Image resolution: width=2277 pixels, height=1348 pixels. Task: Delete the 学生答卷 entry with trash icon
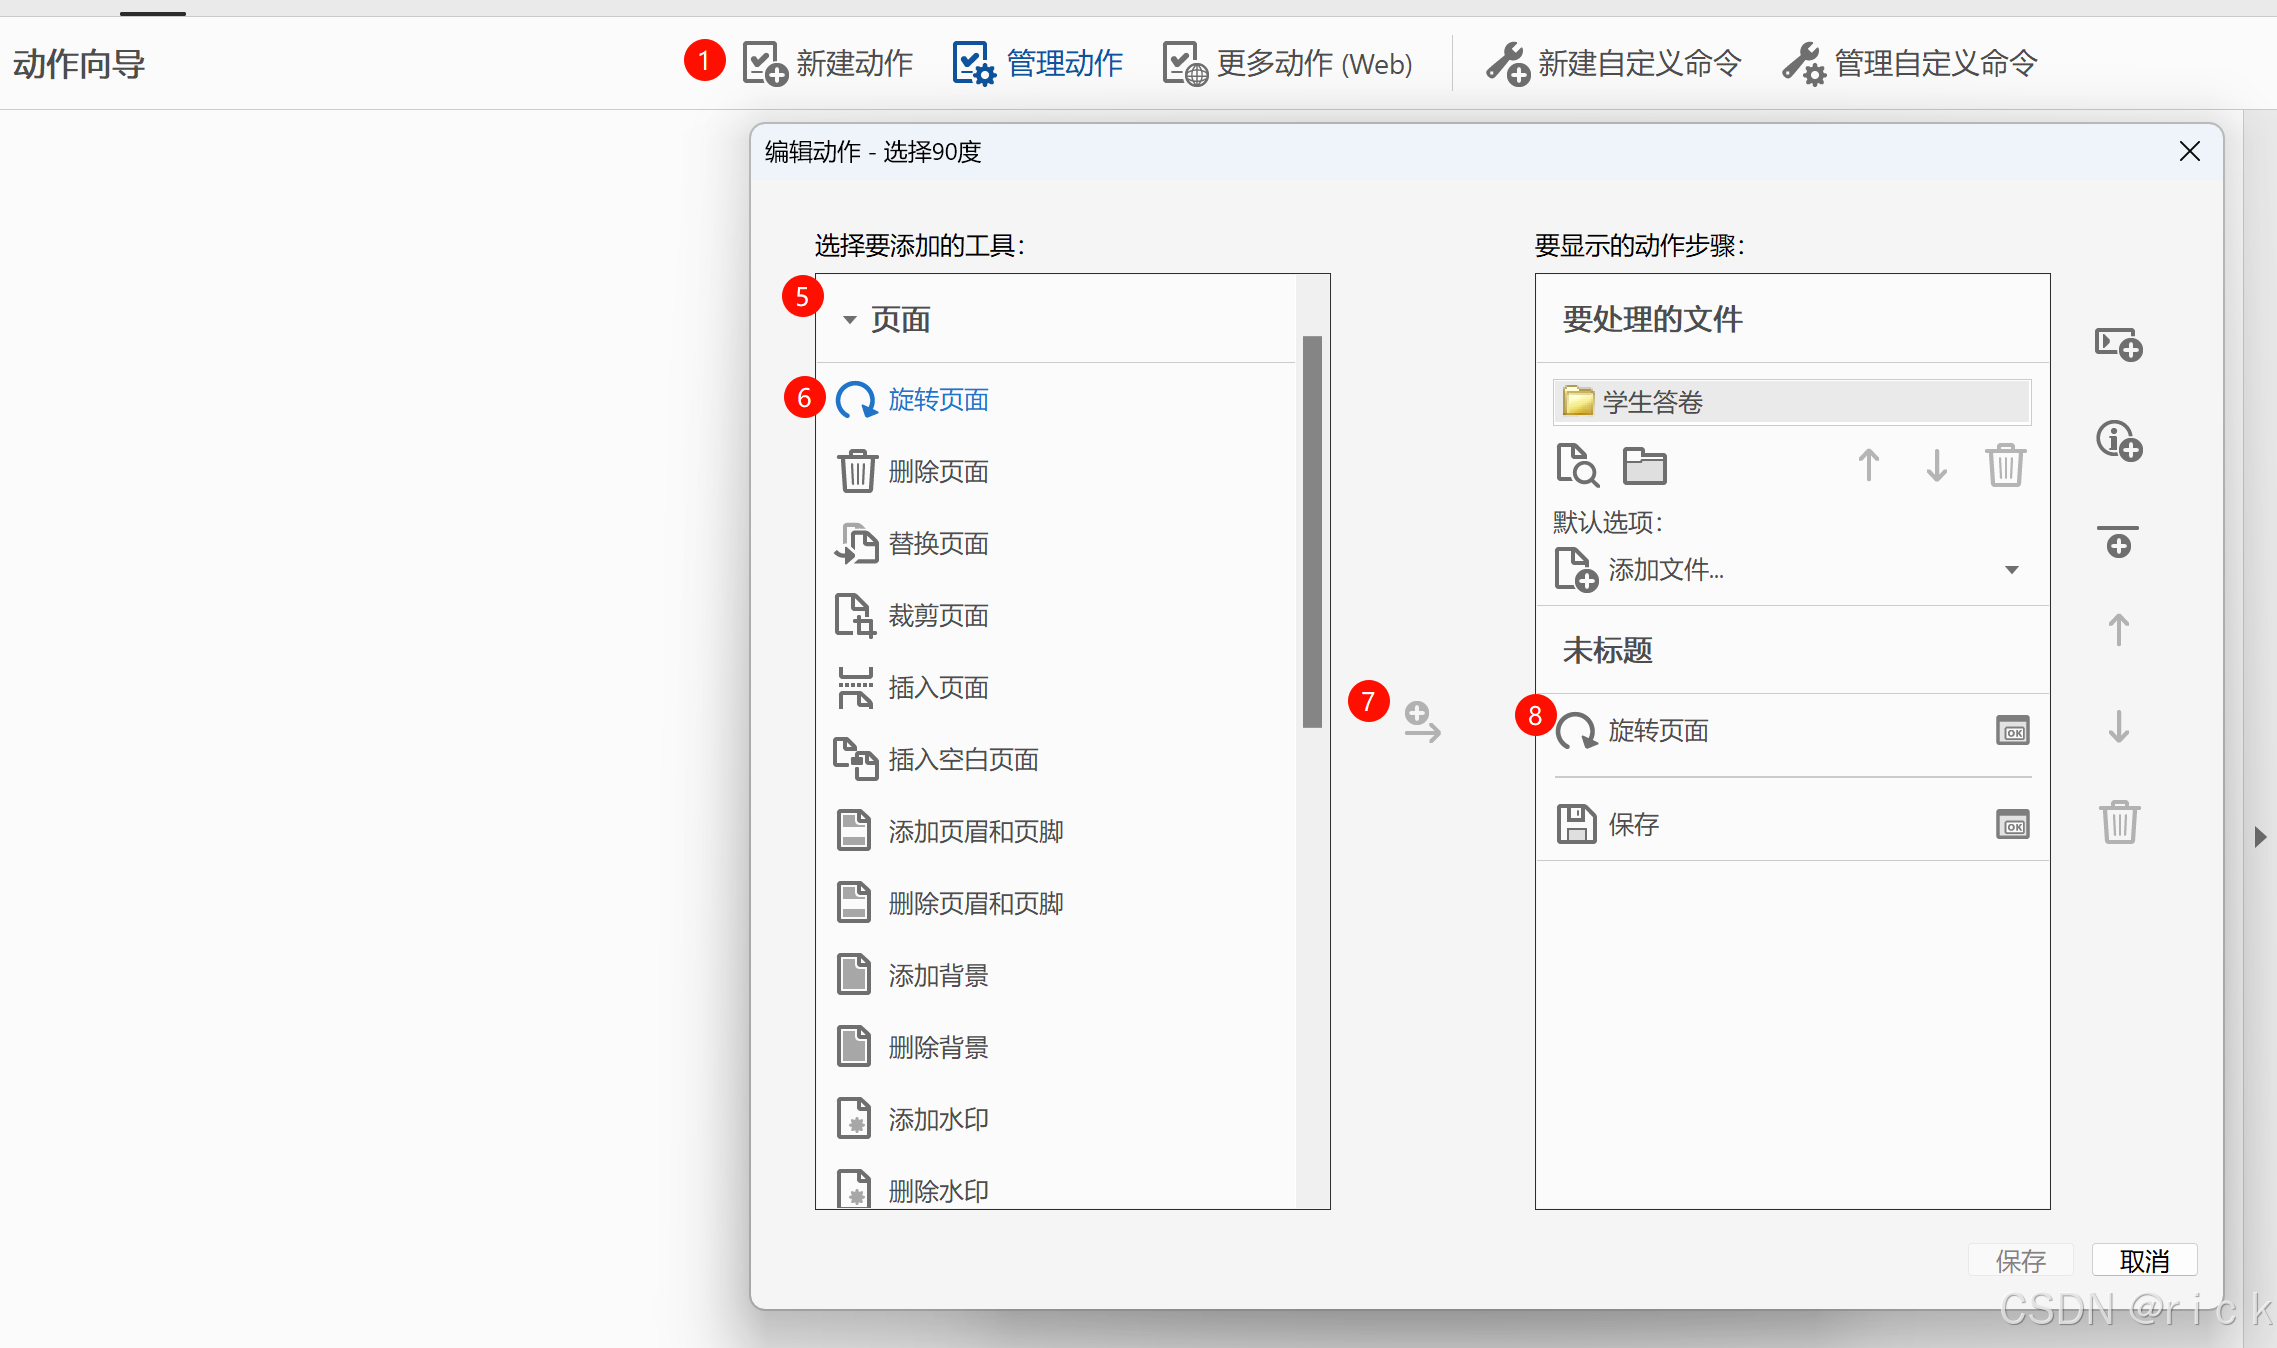click(2005, 466)
